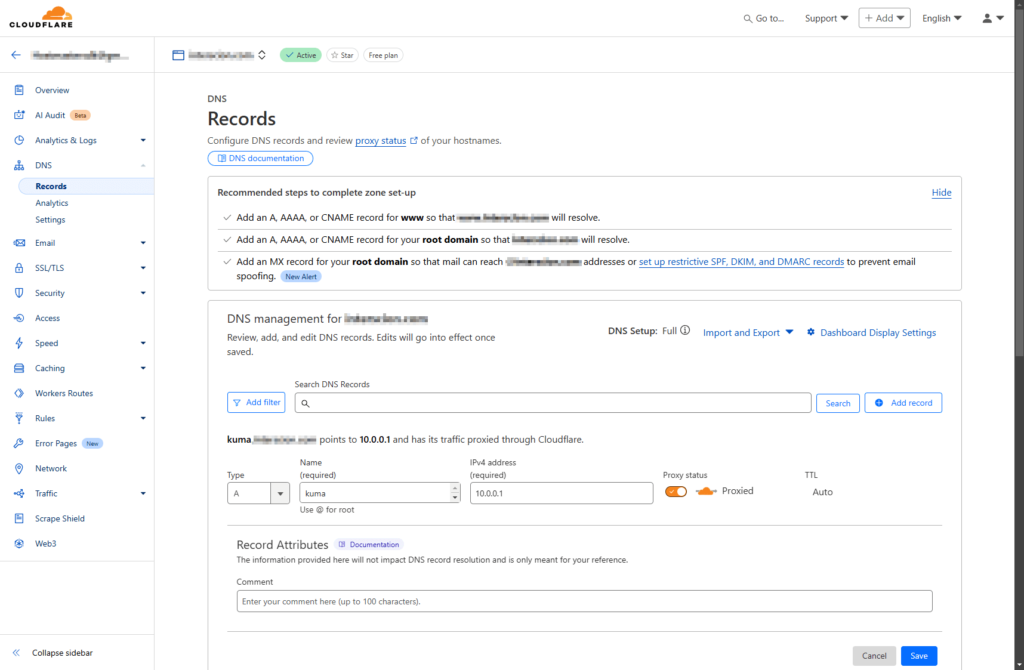1024x670 pixels.
Task: Click the IPv4 address field
Action: tap(562, 493)
